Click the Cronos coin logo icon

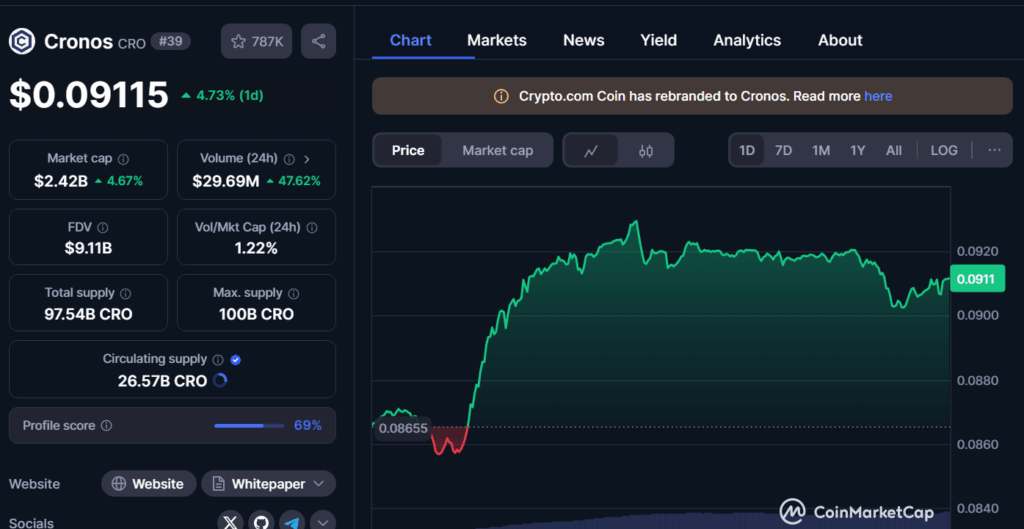22,42
